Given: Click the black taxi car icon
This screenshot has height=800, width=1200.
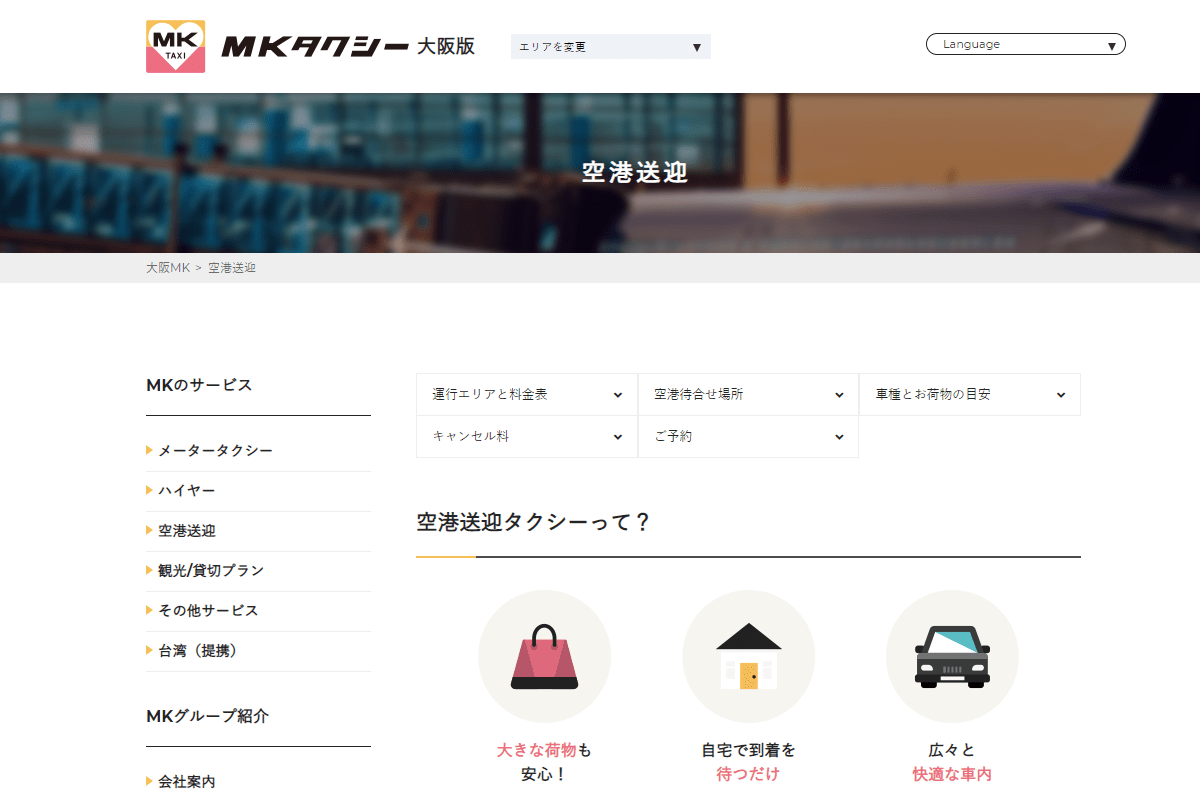Looking at the screenshot, I should pyautogui.click(x=952, y=657).
